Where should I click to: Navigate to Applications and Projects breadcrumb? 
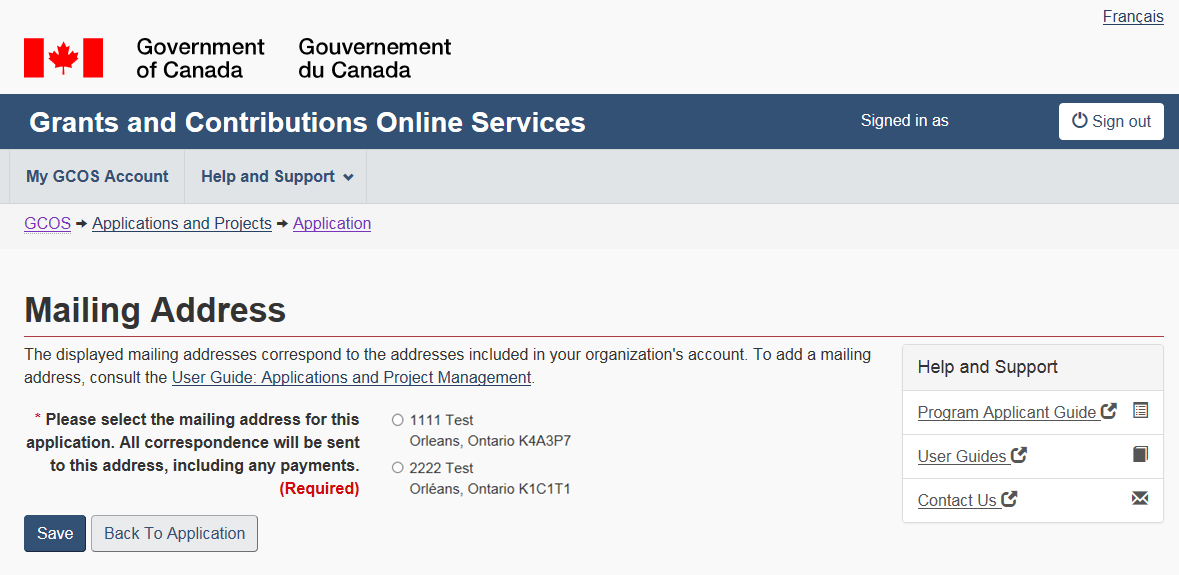(182, 223)
